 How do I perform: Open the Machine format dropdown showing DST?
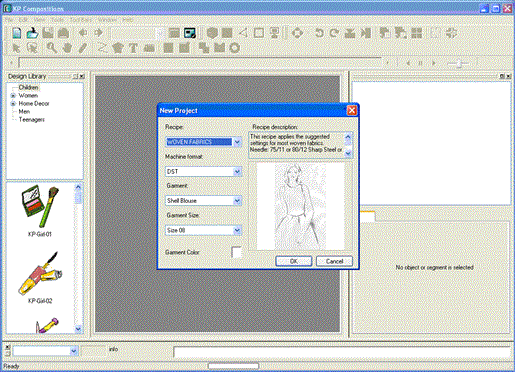click(237, 172)
